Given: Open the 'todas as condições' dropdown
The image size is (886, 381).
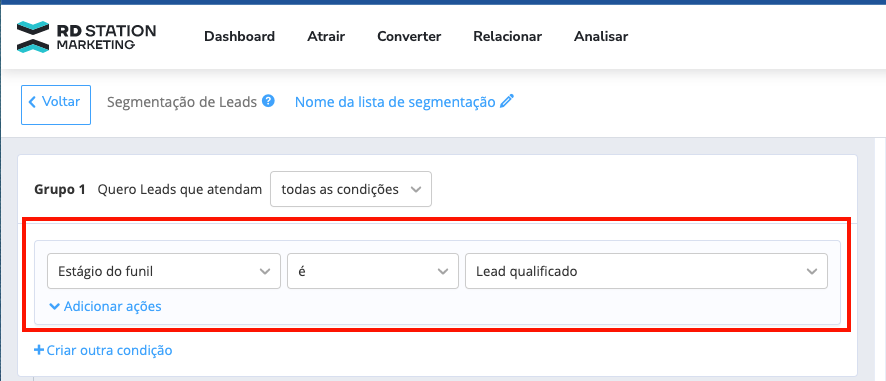Looking at the screenshot, I should click(x=351, y=189).
